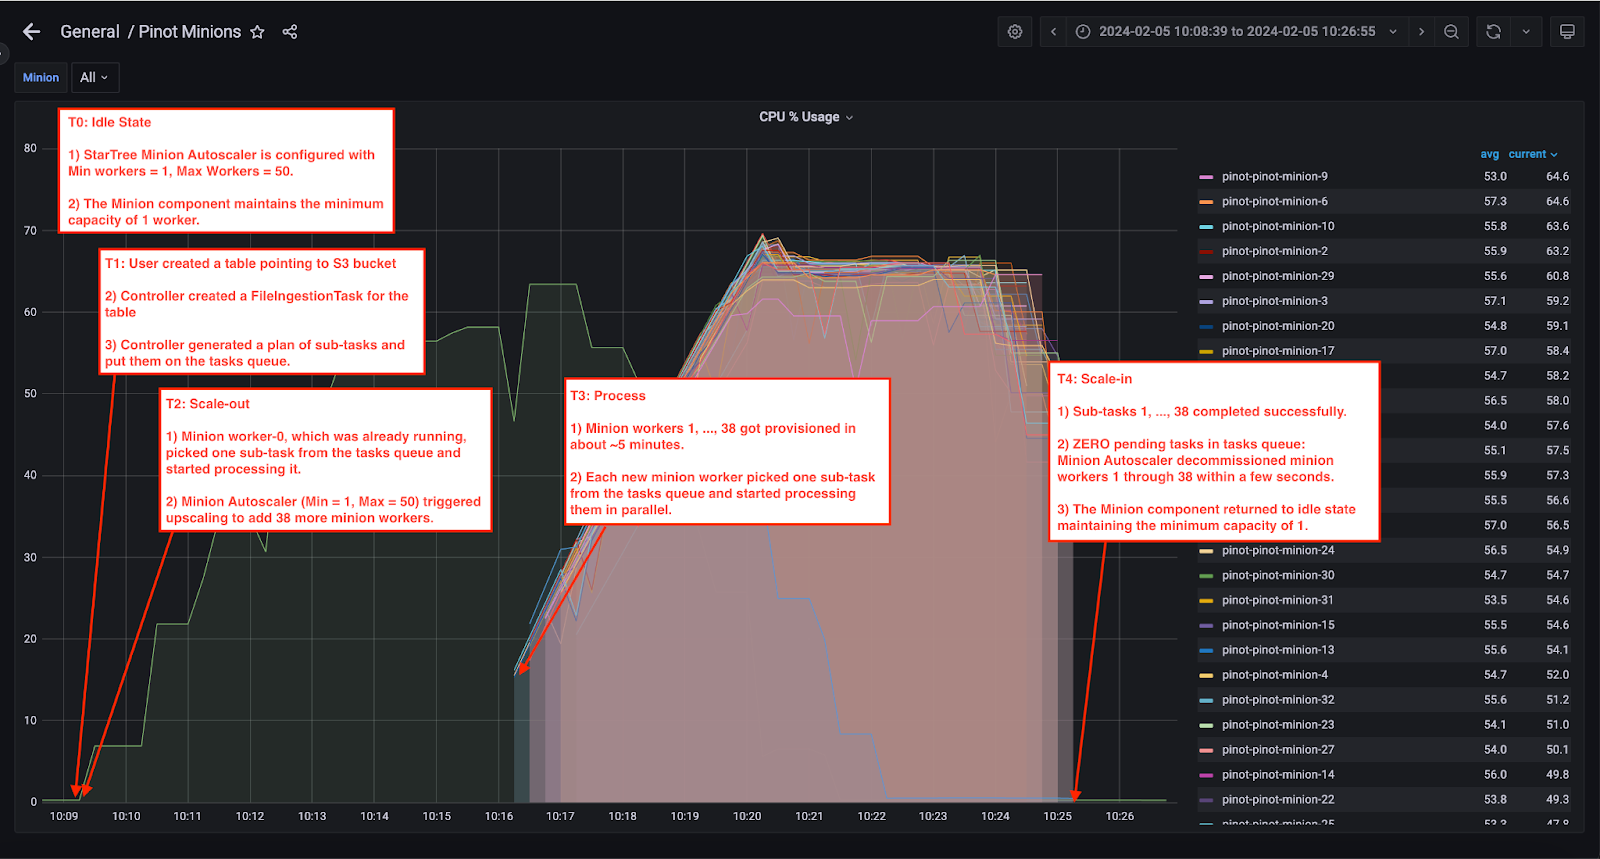Shift time range forward
Viewport: 1600px width, 859px height.
[1421, 32]
